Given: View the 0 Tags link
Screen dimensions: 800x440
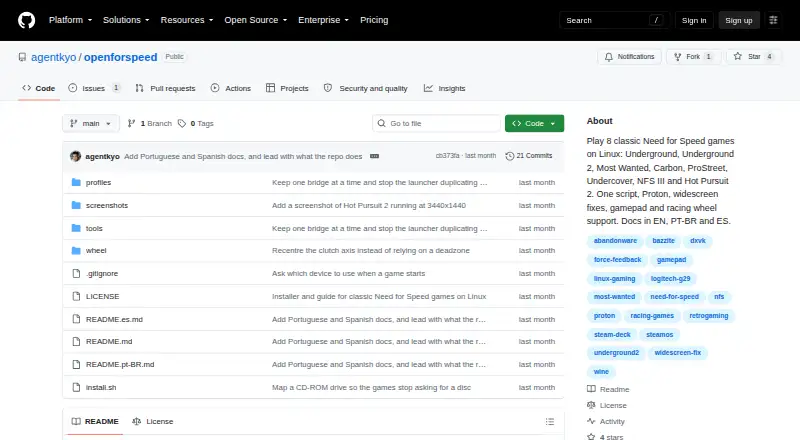Looking at the screenshot, I should point(196,124).
